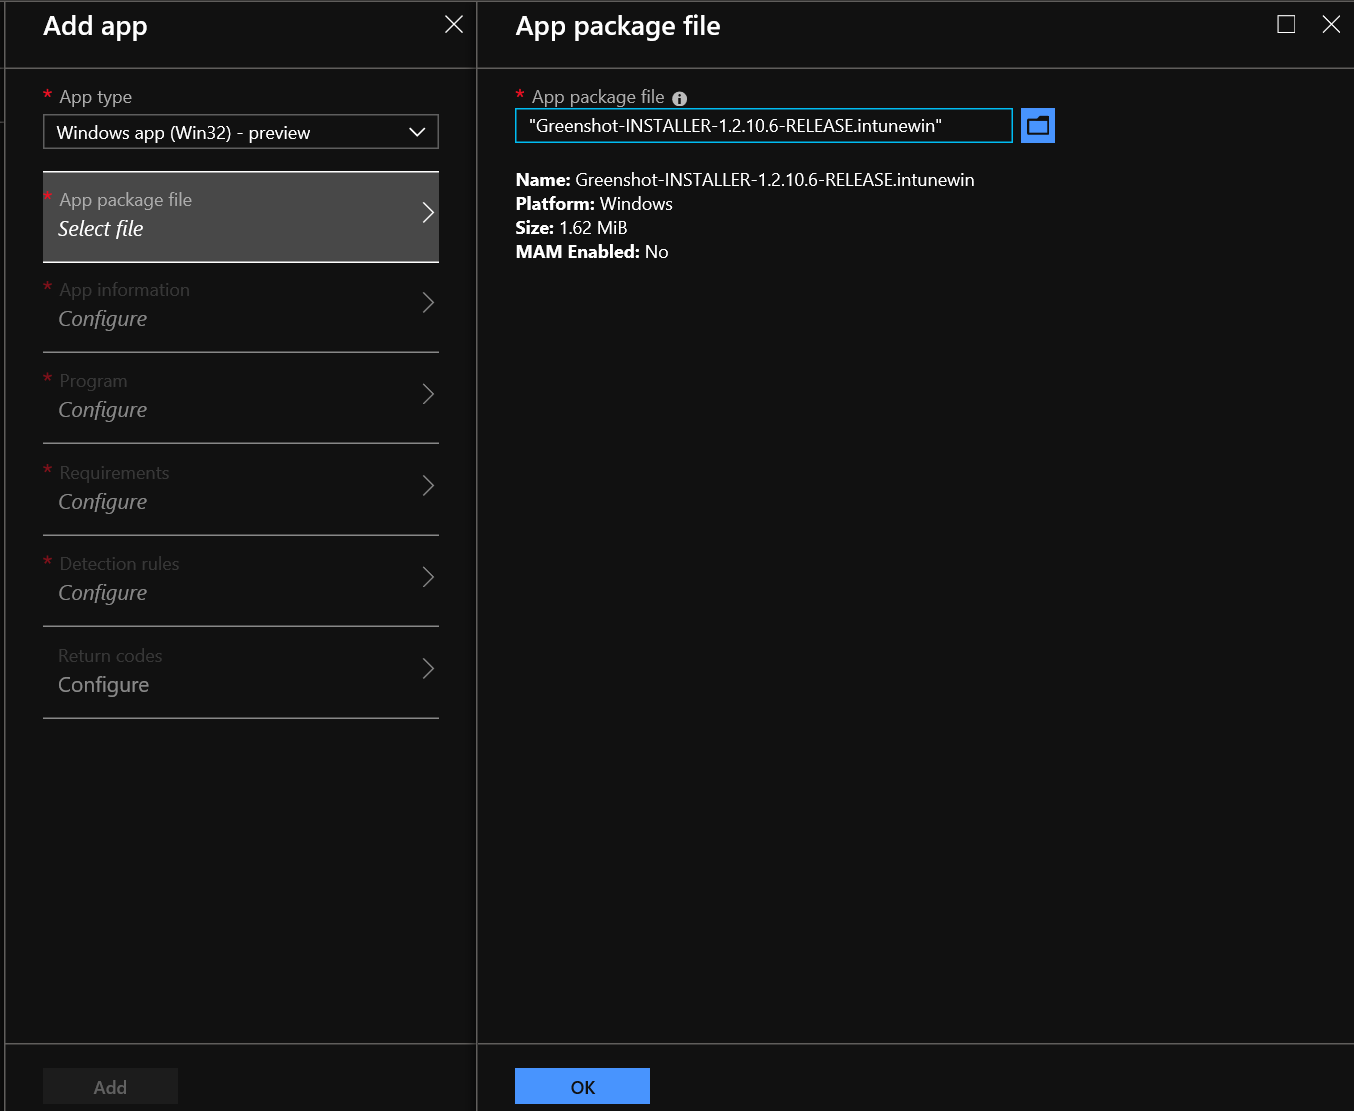
Task: Open Return codes Configure section
Action: 241,673
